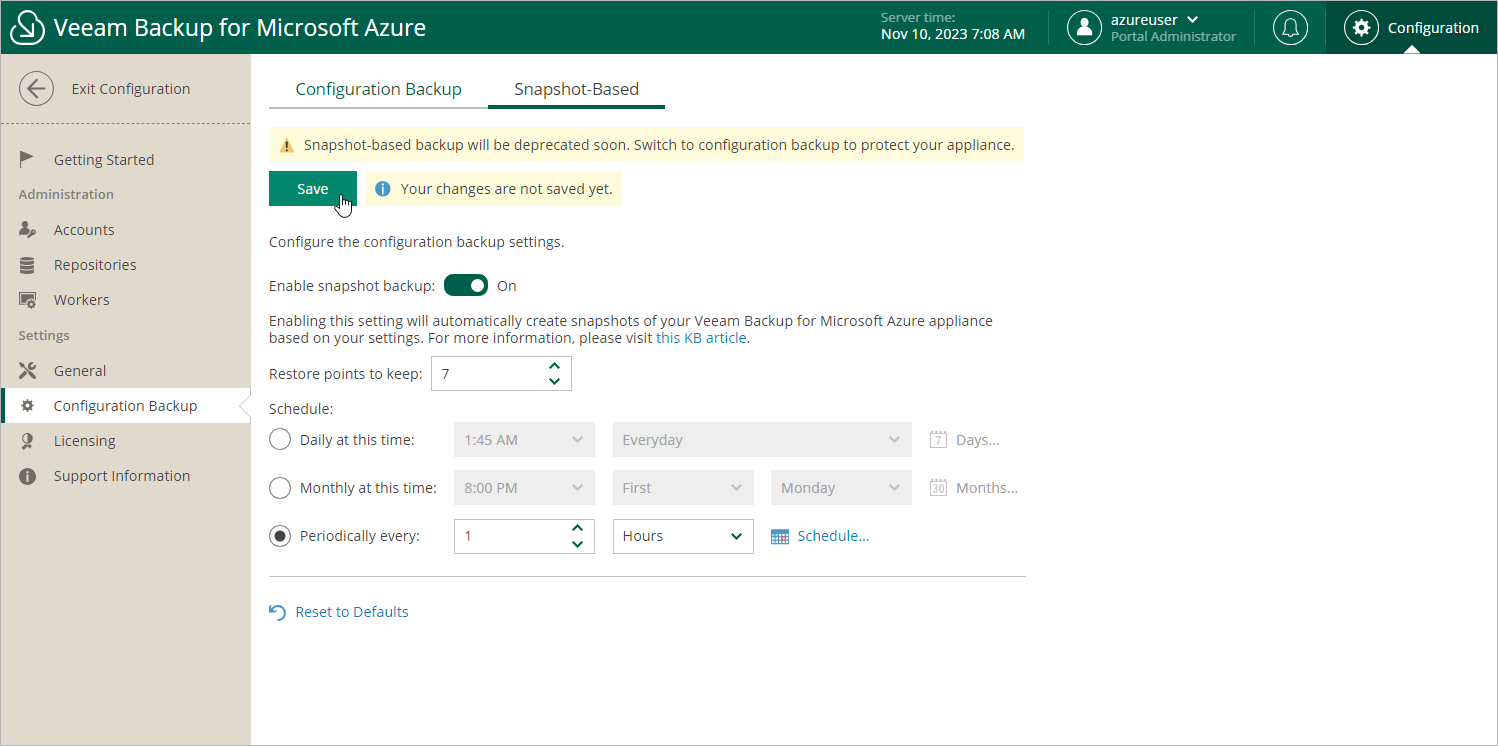Open the Everyday dropdown
The image size is (1498, 746).
point(762,440)
